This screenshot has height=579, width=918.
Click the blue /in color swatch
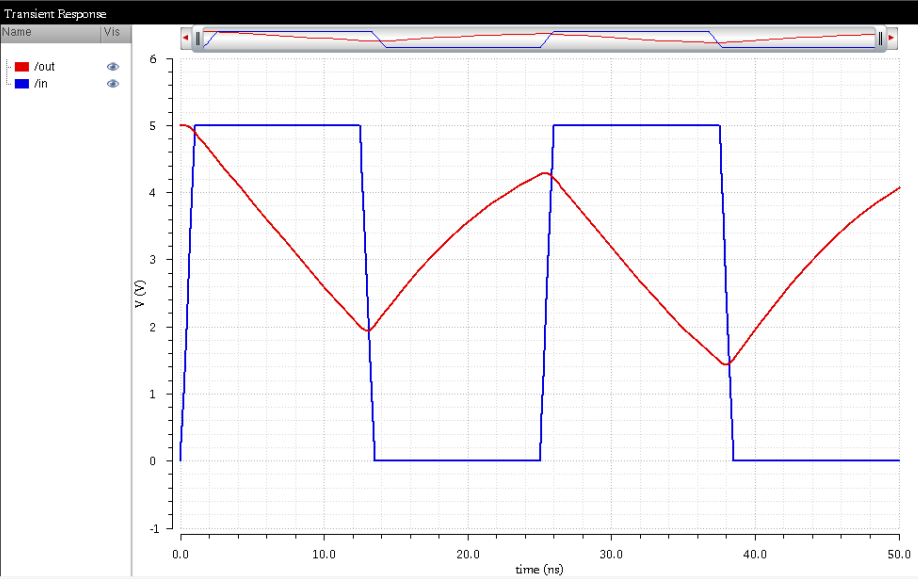(x=22, y=83)
